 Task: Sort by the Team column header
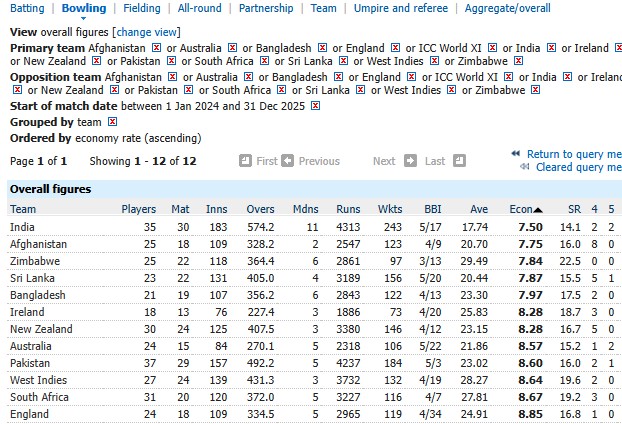23,209
